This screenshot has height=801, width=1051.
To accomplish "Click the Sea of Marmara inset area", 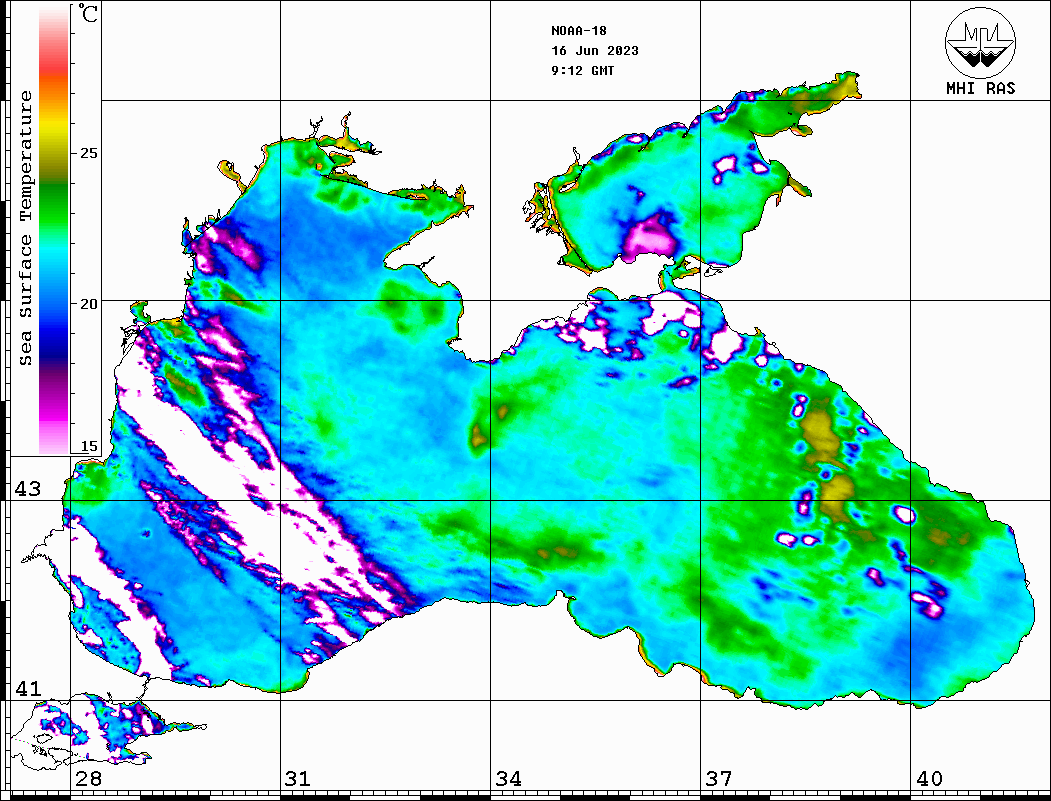I will click(107, 731).
